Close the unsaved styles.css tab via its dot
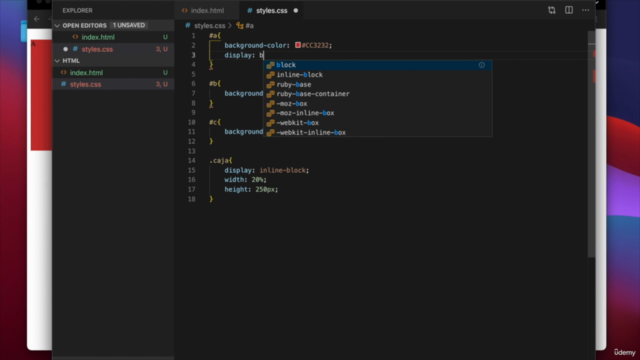Screen dimensions: 640x360 [296, 11]
